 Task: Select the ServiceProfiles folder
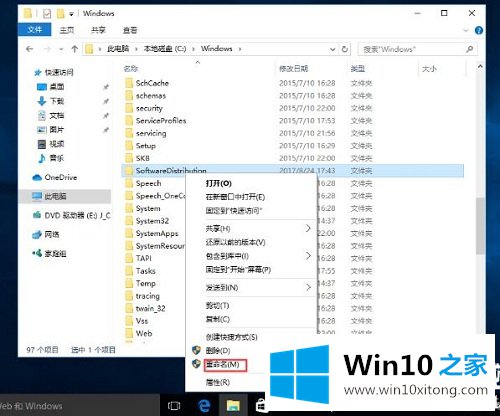[x=161, y=121]
